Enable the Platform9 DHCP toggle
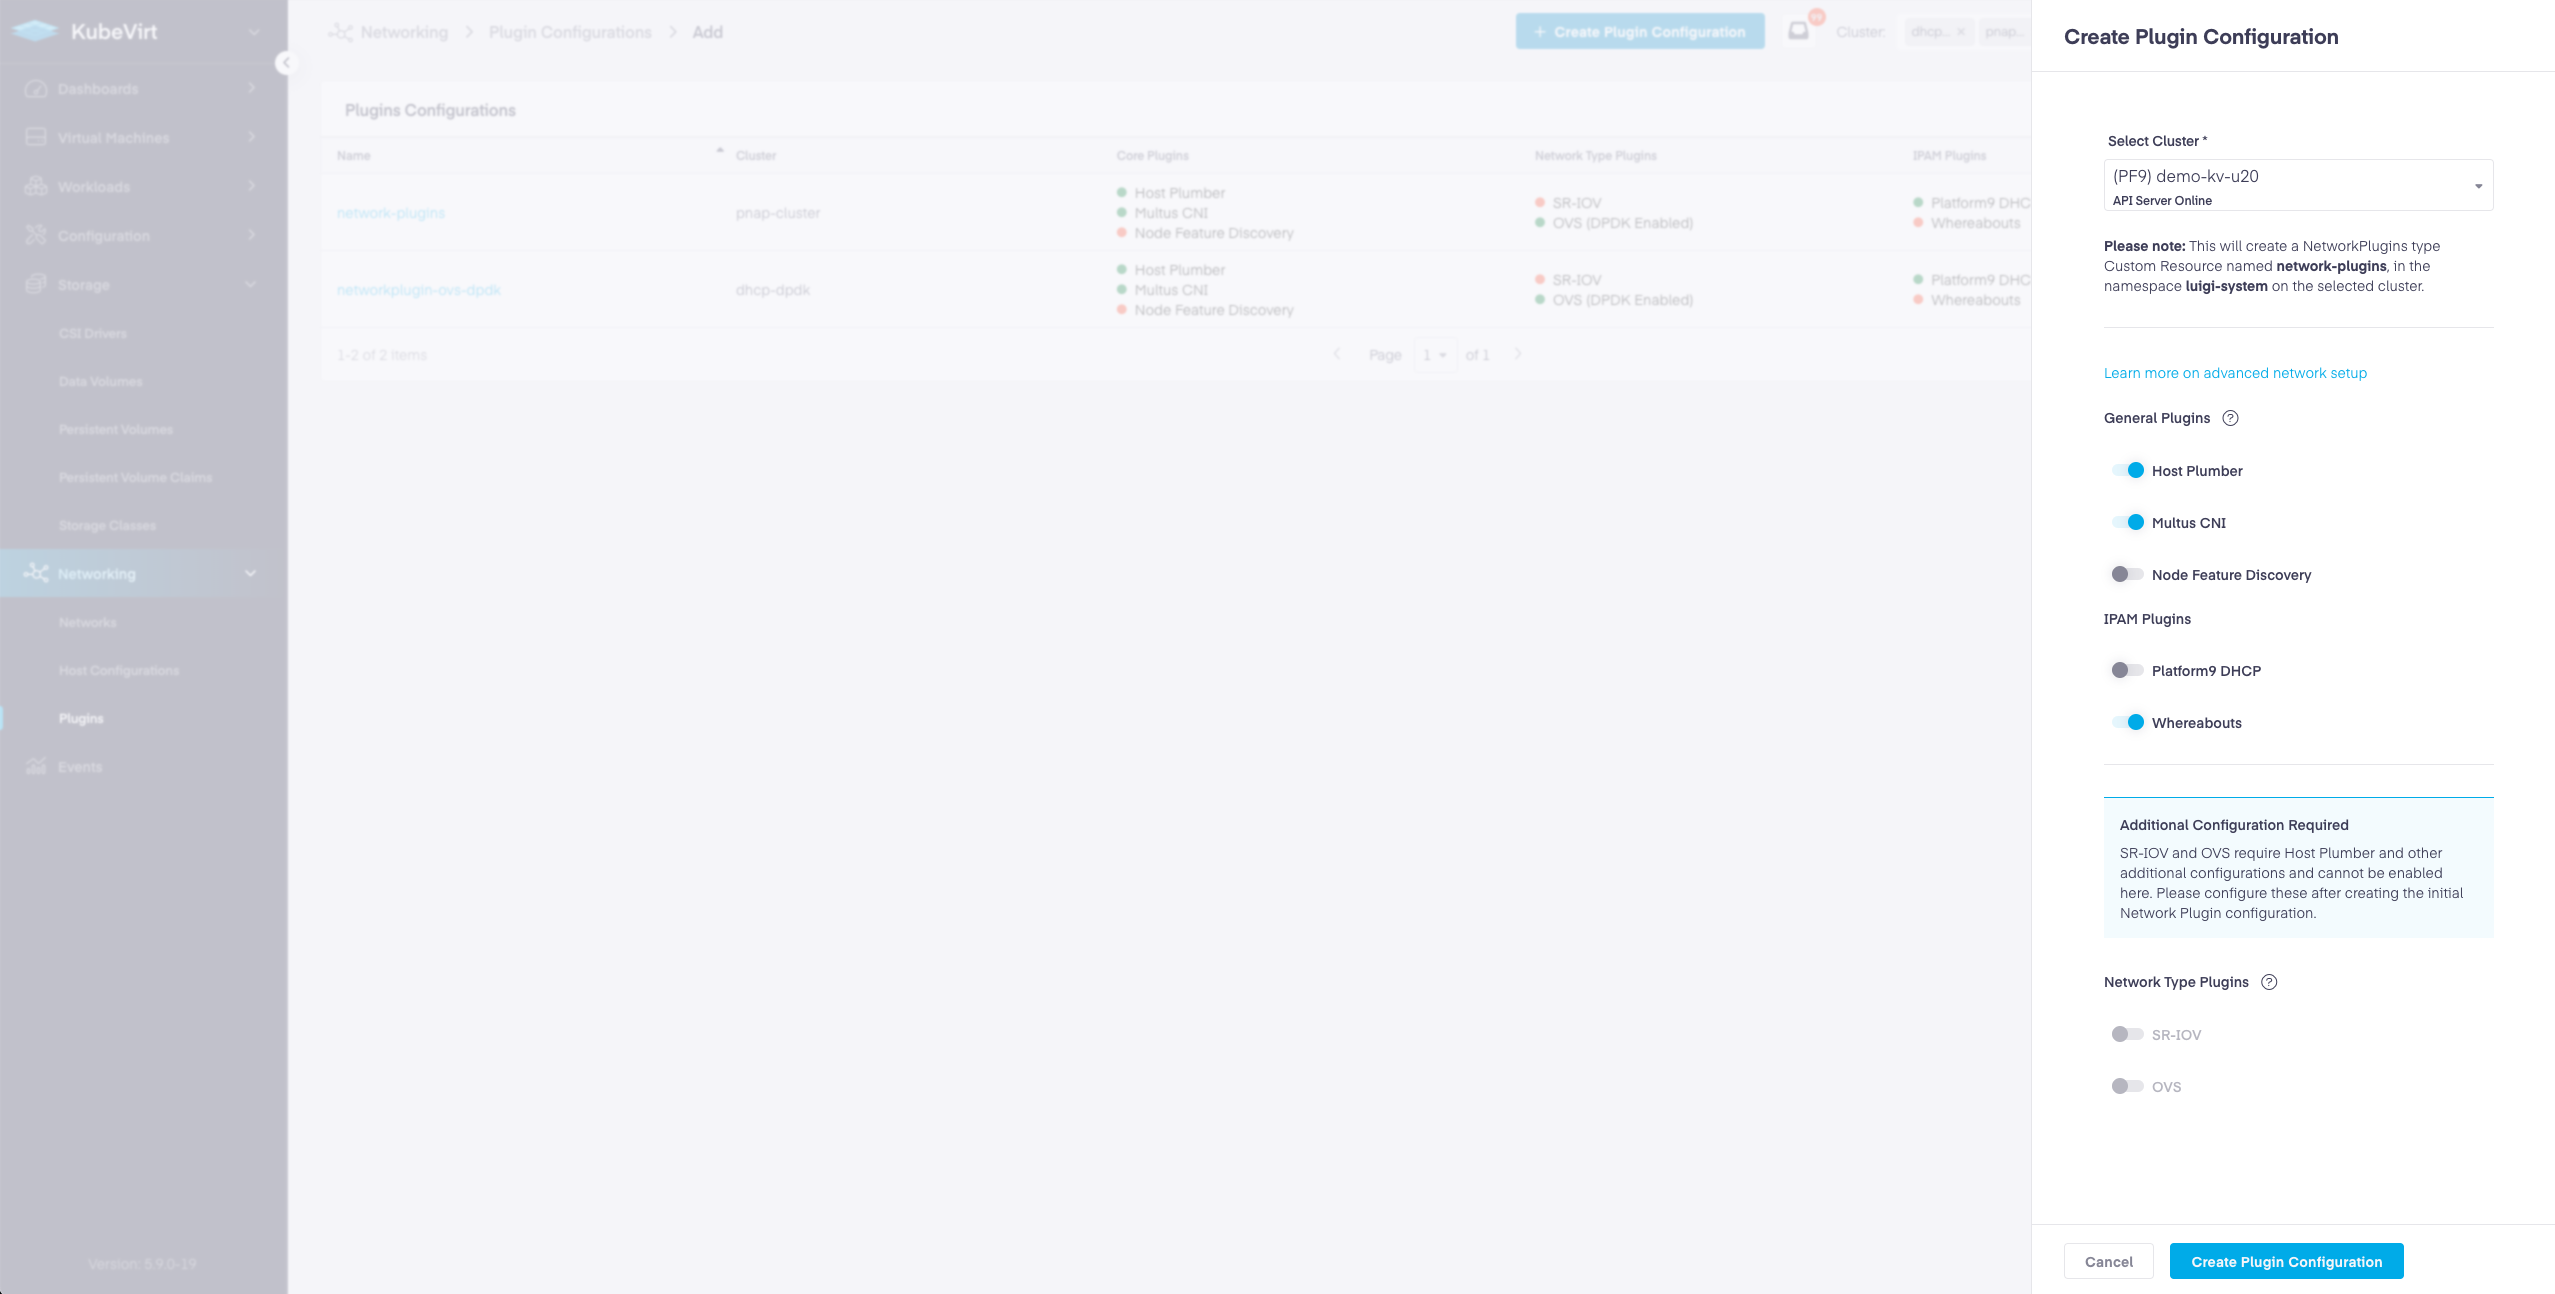The height and width of the screenshot is (1294, 2555). pyautogui.click(x=2127, y=670)
